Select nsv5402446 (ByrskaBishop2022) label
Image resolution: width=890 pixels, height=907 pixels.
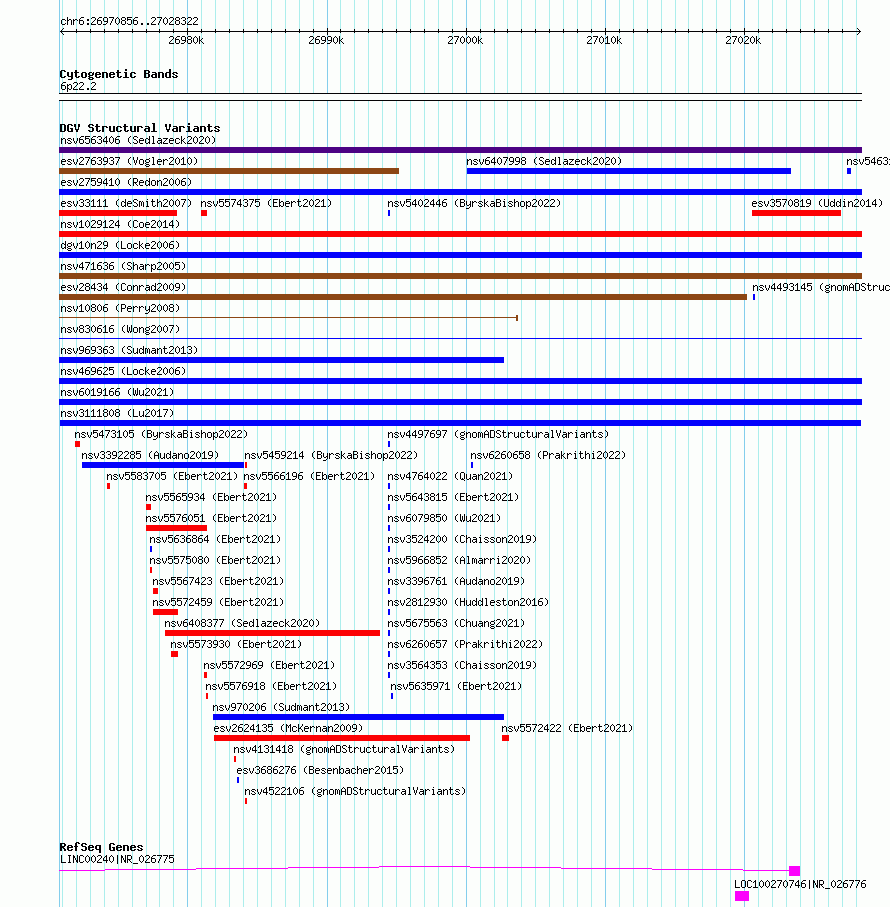(x=474, y=203)
